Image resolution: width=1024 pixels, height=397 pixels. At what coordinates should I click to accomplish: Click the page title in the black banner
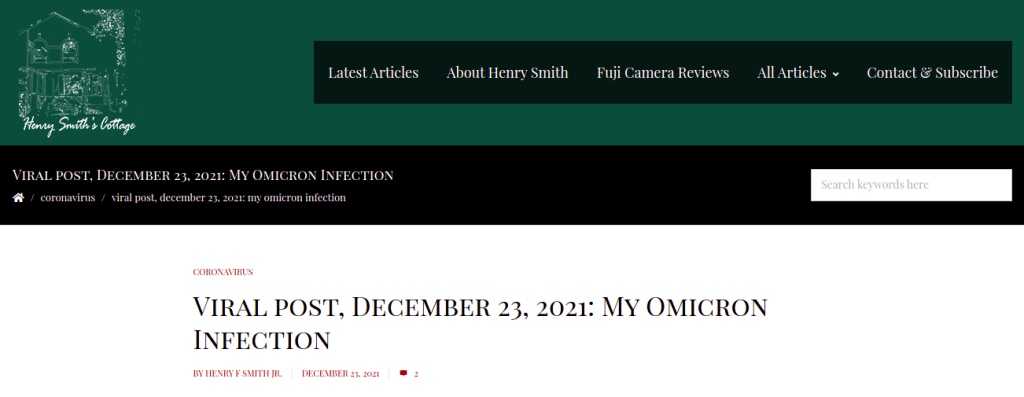point(202,175)
